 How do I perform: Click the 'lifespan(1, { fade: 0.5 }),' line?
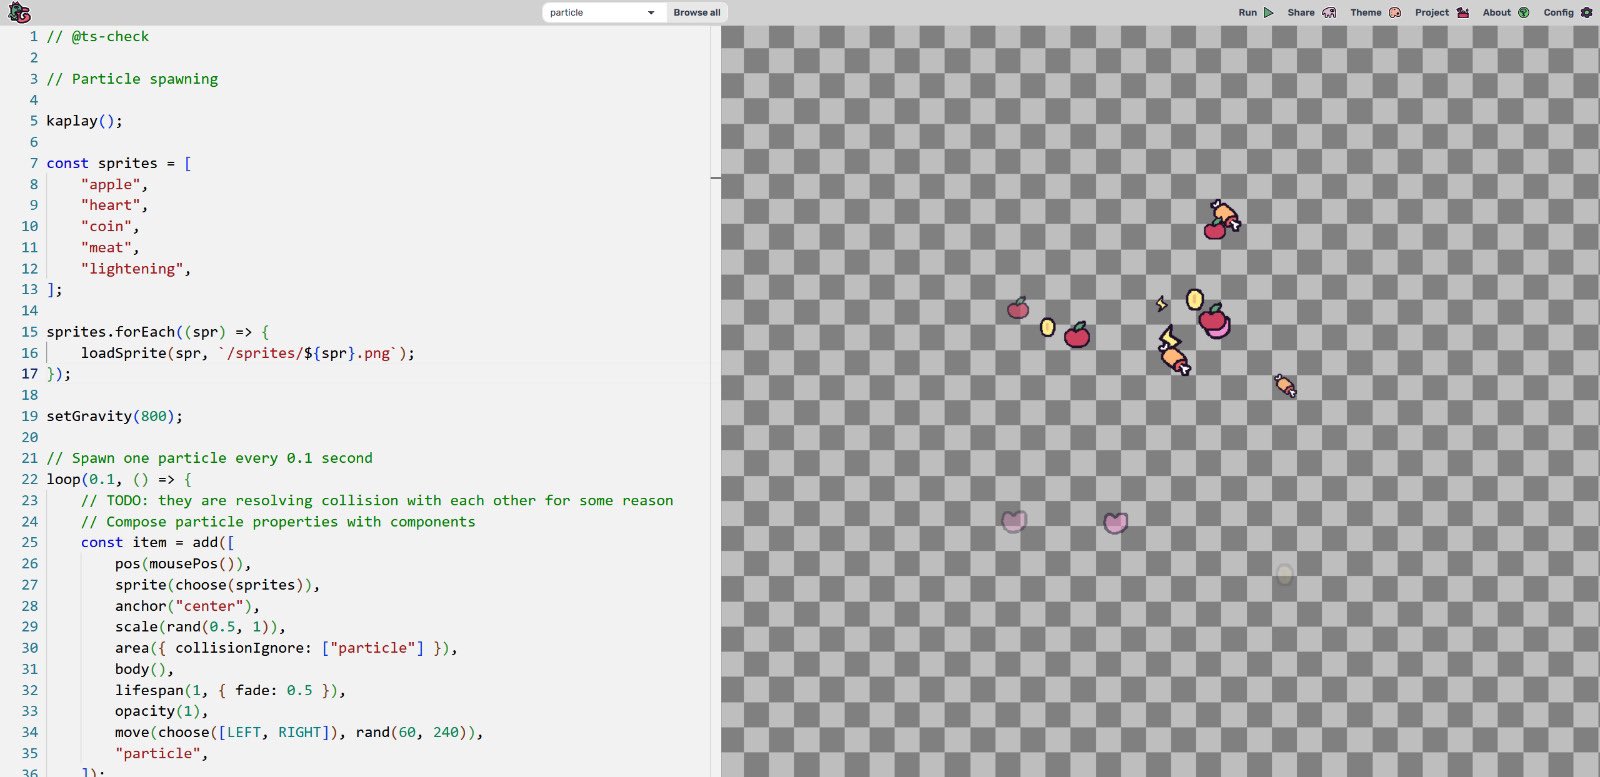[x=230, y=690]
